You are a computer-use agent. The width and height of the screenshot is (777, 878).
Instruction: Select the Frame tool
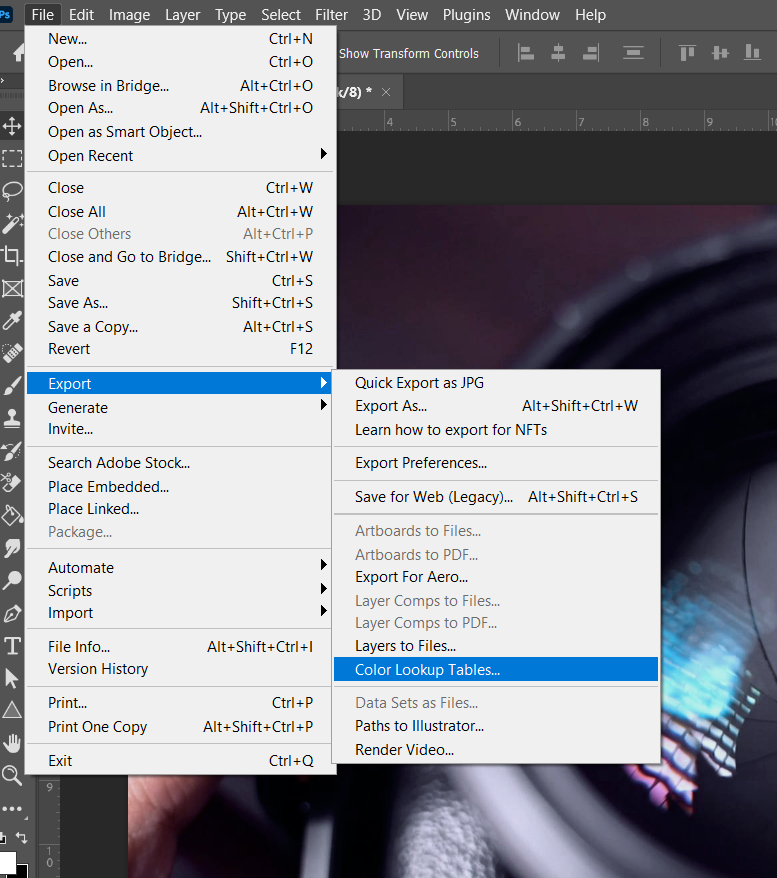[x=12, y=289]
